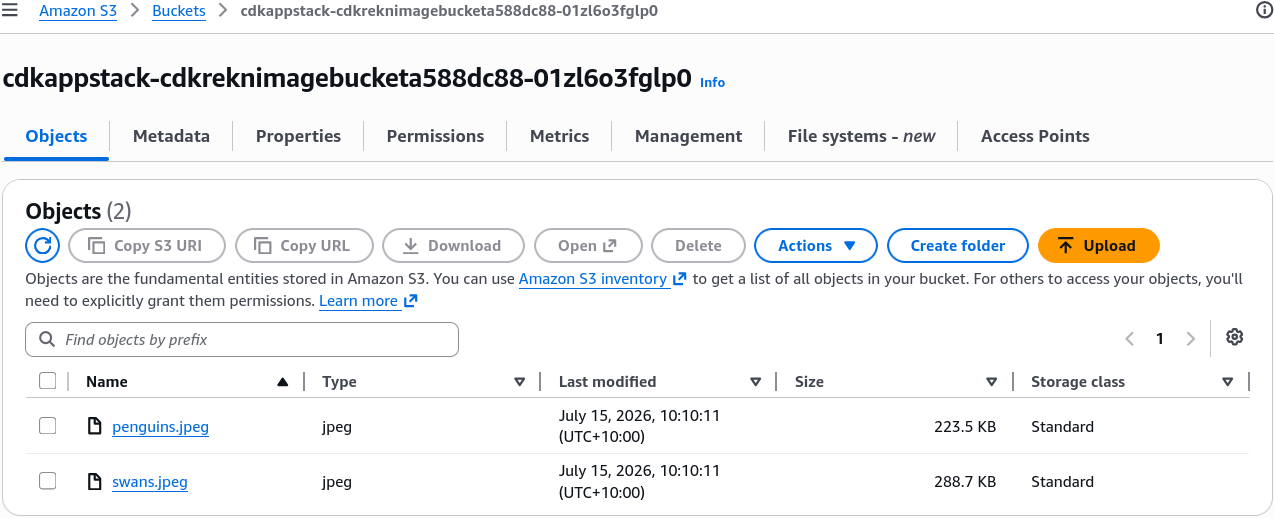
Task: Click the Standard storage class for swans.jpeg
Action: 1062,482
